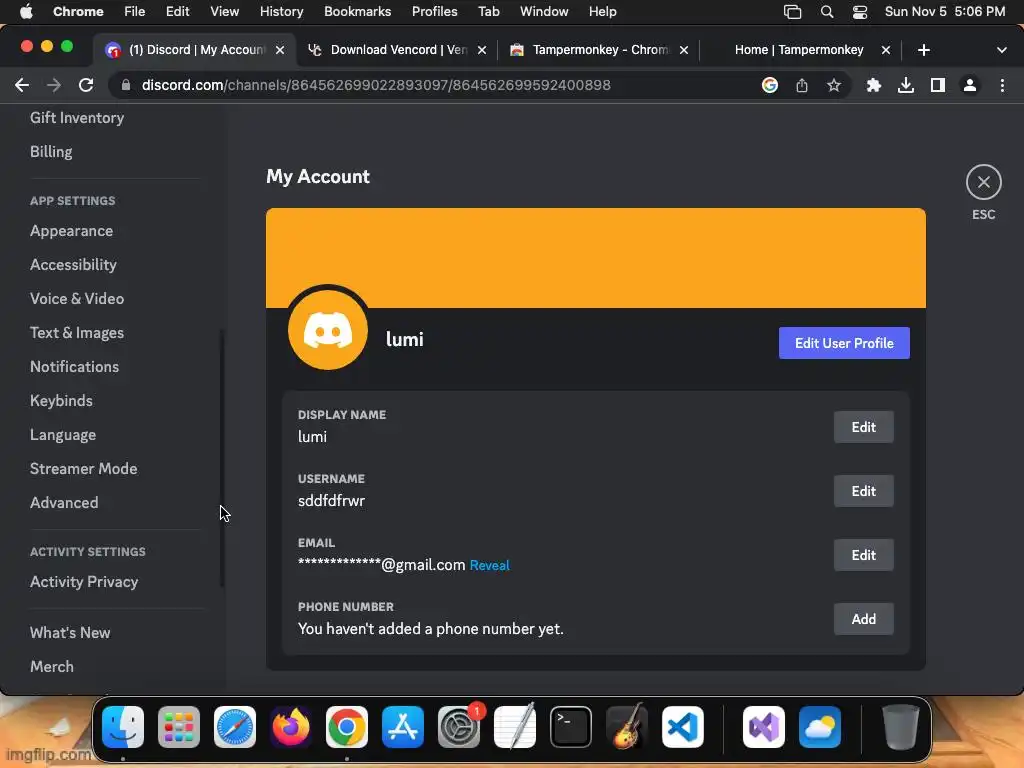Open Spotlight search in menu bar

click(x=827, y=12)
